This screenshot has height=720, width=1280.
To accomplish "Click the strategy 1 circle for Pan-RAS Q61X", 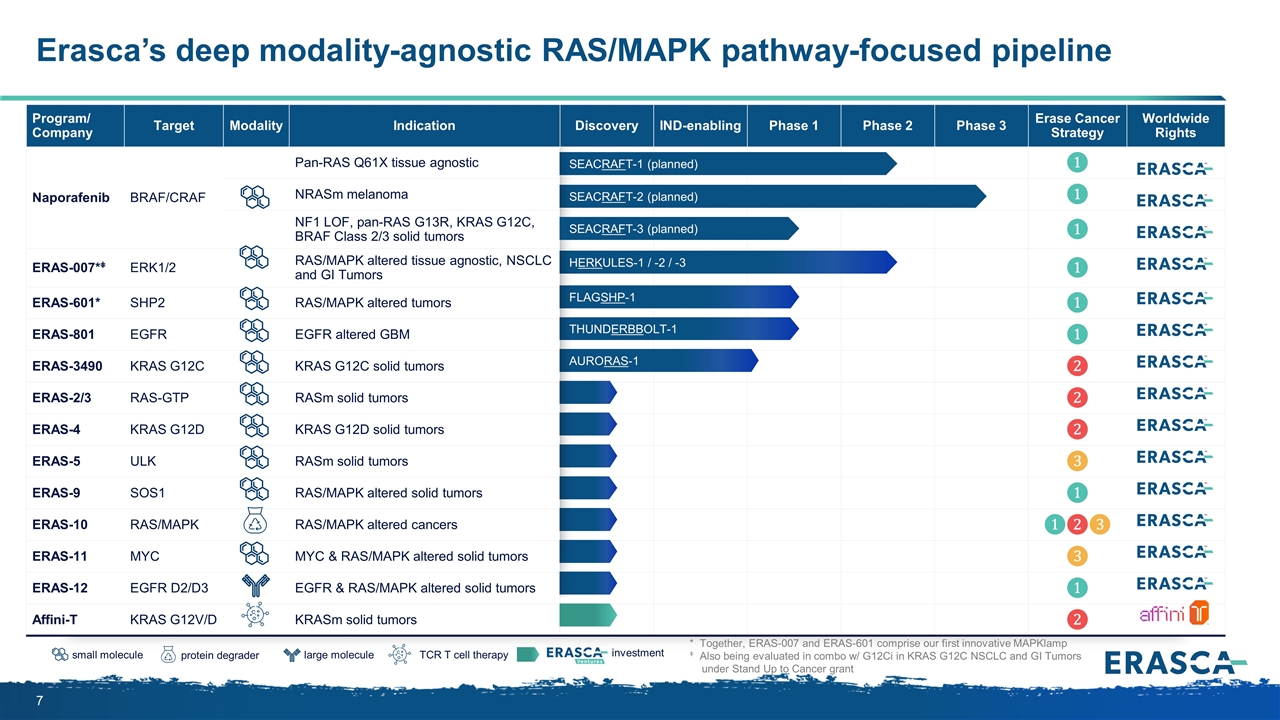I will pos(1076,162).
